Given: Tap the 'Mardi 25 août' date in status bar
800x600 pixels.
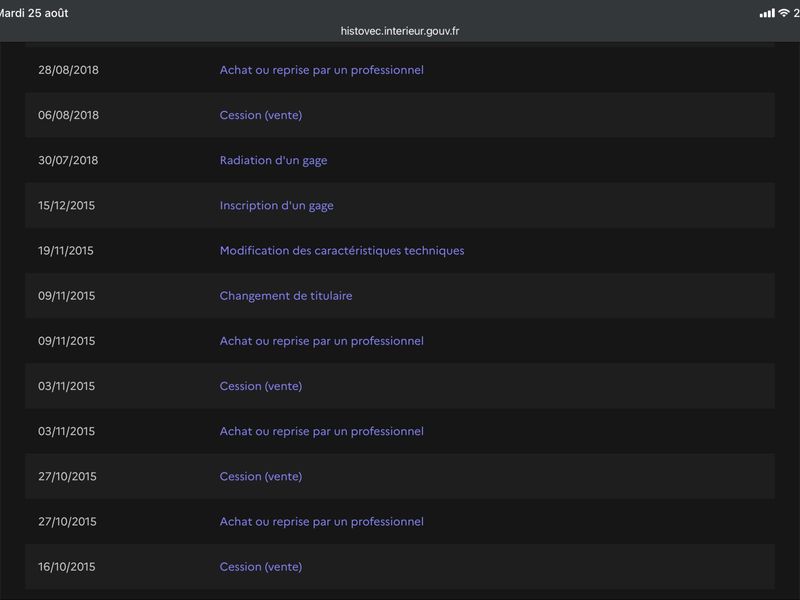Looking at the screenshot, I should 34,13.
